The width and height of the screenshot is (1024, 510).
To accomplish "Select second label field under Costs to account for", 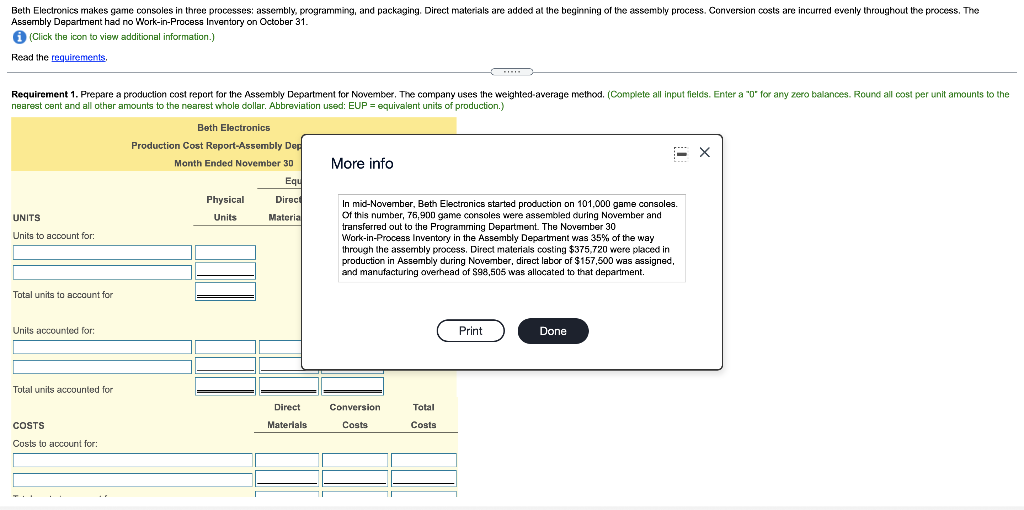I will pyautogui.click(x=133, y=480).
